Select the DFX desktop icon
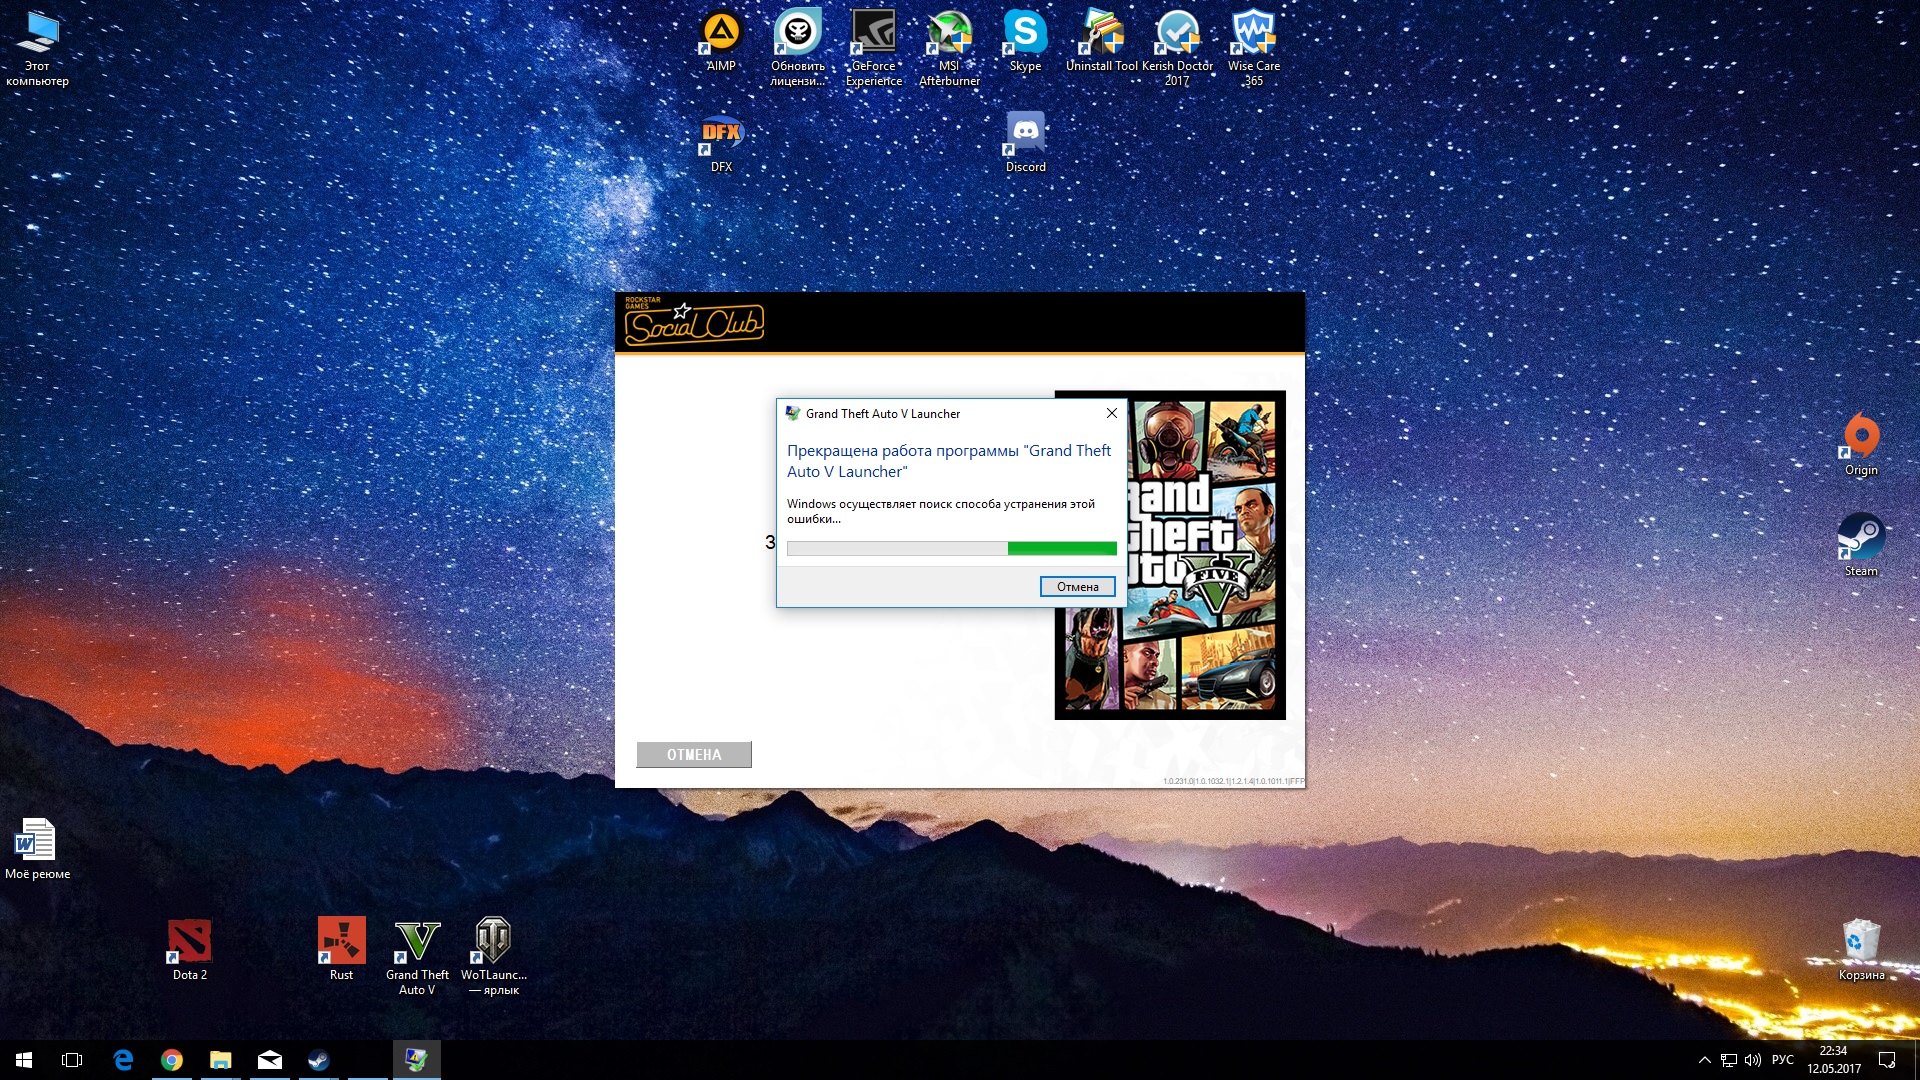Screen dimensions: 1920x1080 click(721, 135)
